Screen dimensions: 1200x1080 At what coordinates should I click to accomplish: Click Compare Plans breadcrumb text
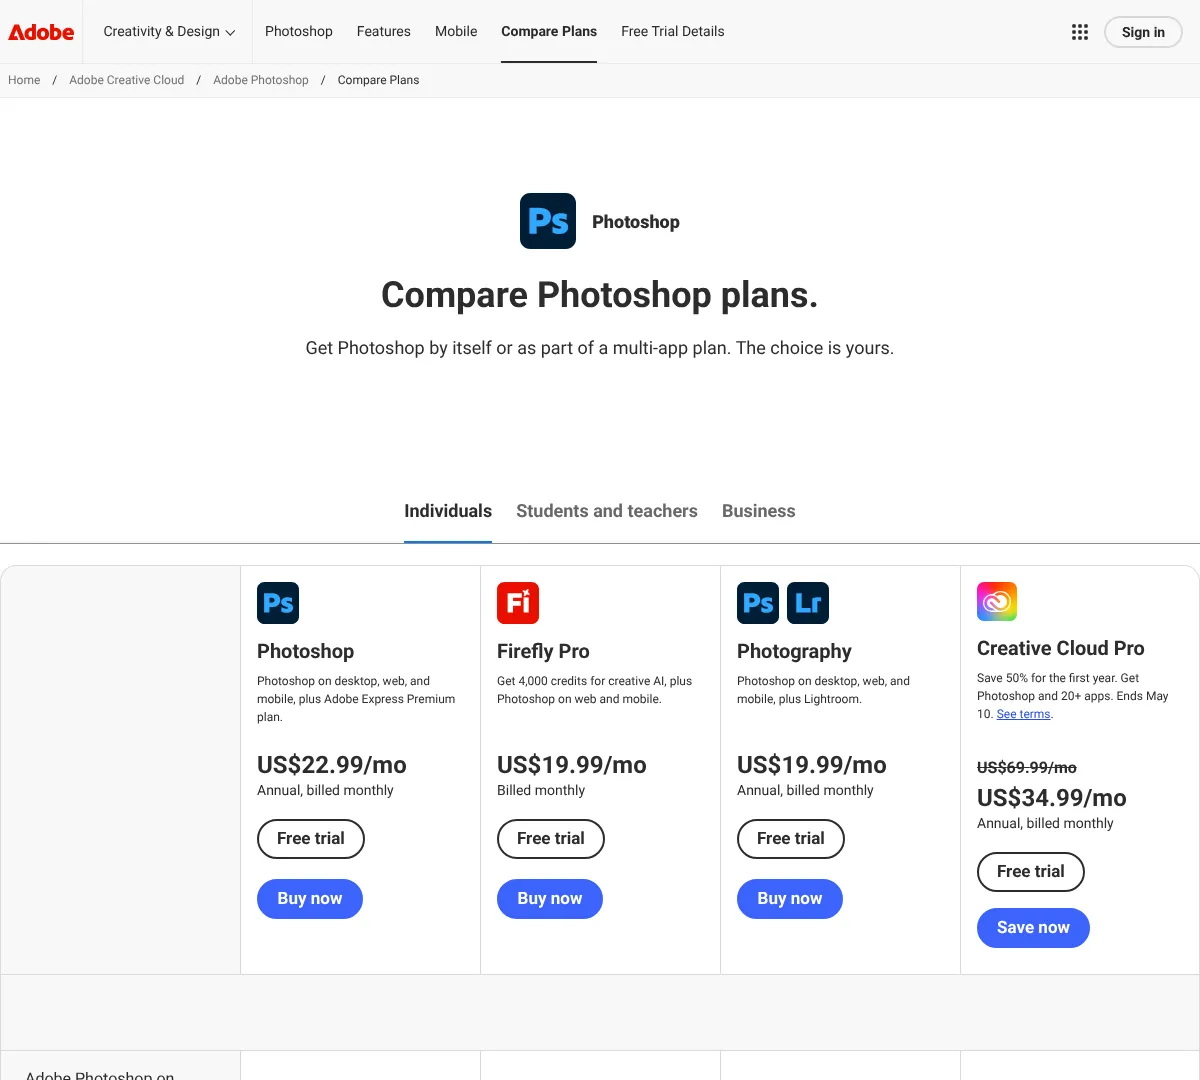pyautogui.click(x=378, y=80)
